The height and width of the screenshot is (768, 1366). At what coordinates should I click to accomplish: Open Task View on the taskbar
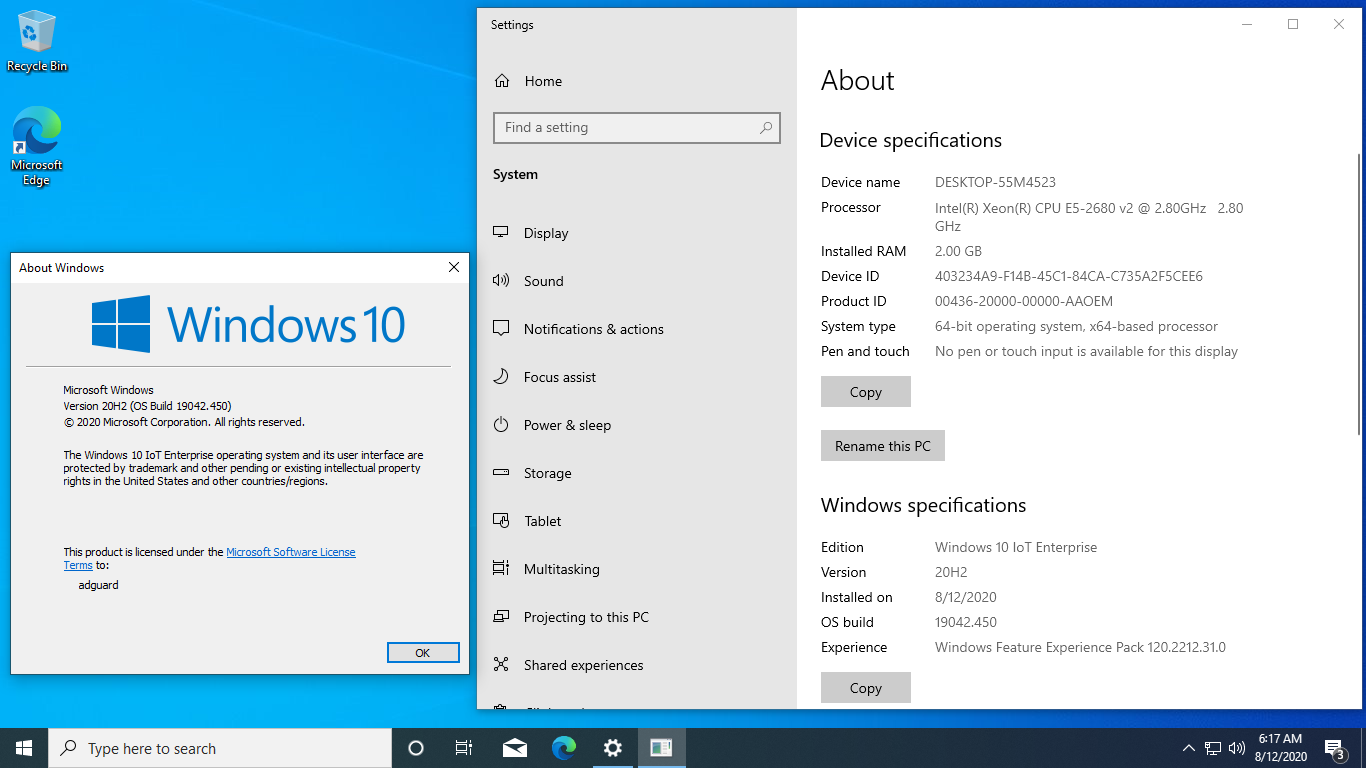pyautogui.click(x=464, y=748)
